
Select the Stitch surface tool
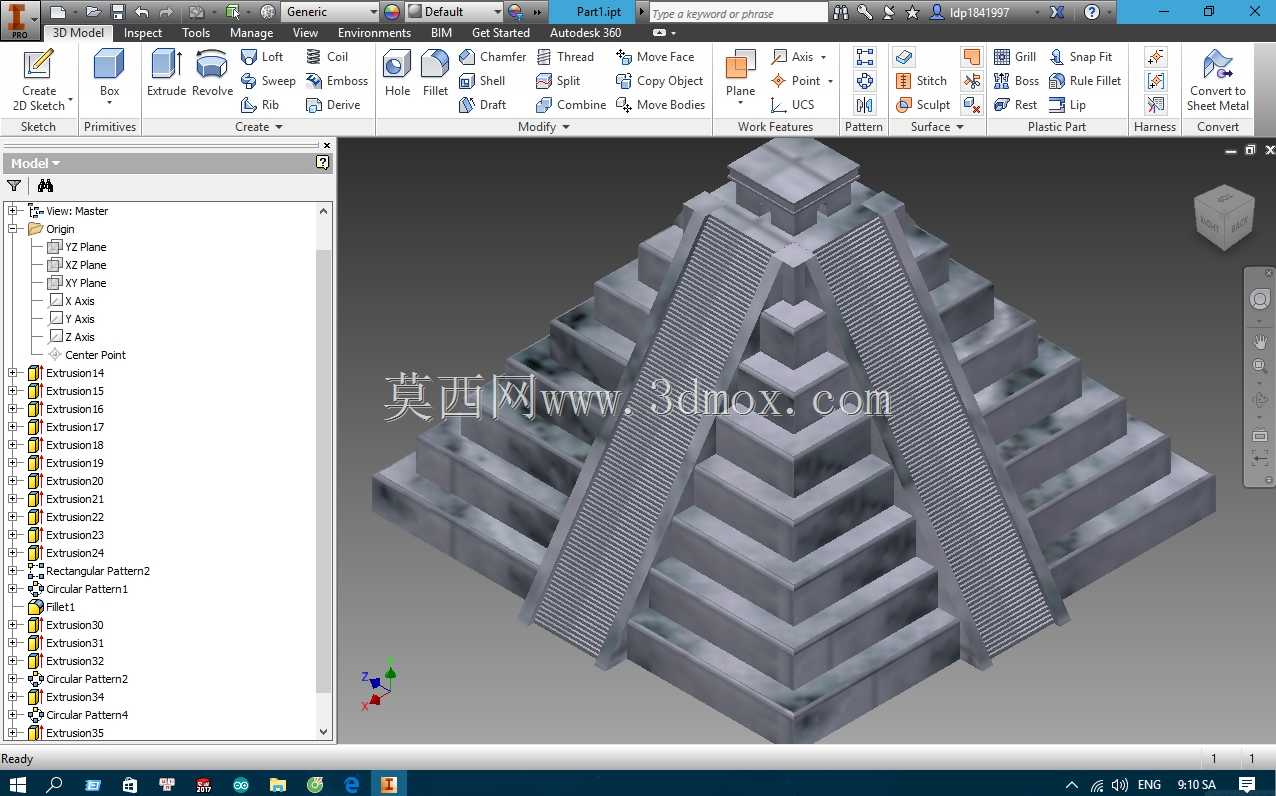[x=921, y=81]
